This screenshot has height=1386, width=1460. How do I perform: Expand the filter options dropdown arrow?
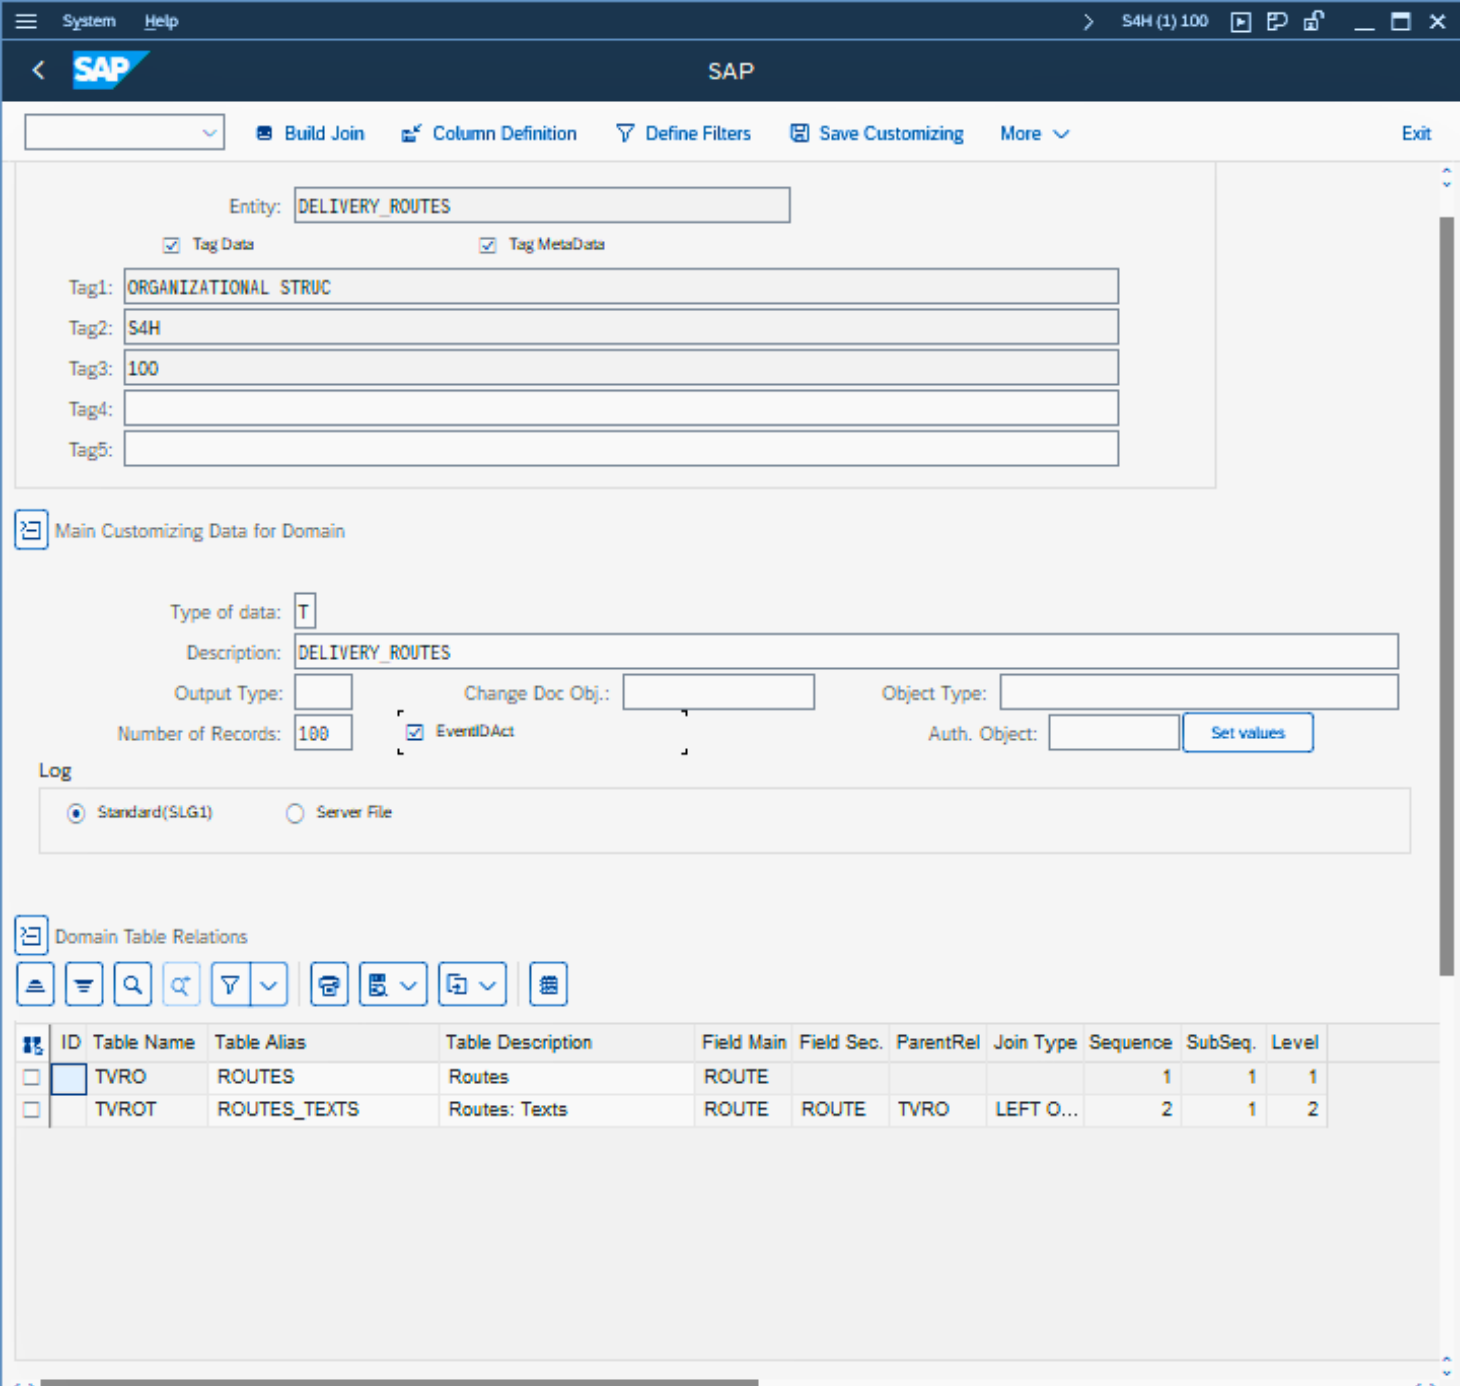(x=269, y=985)
